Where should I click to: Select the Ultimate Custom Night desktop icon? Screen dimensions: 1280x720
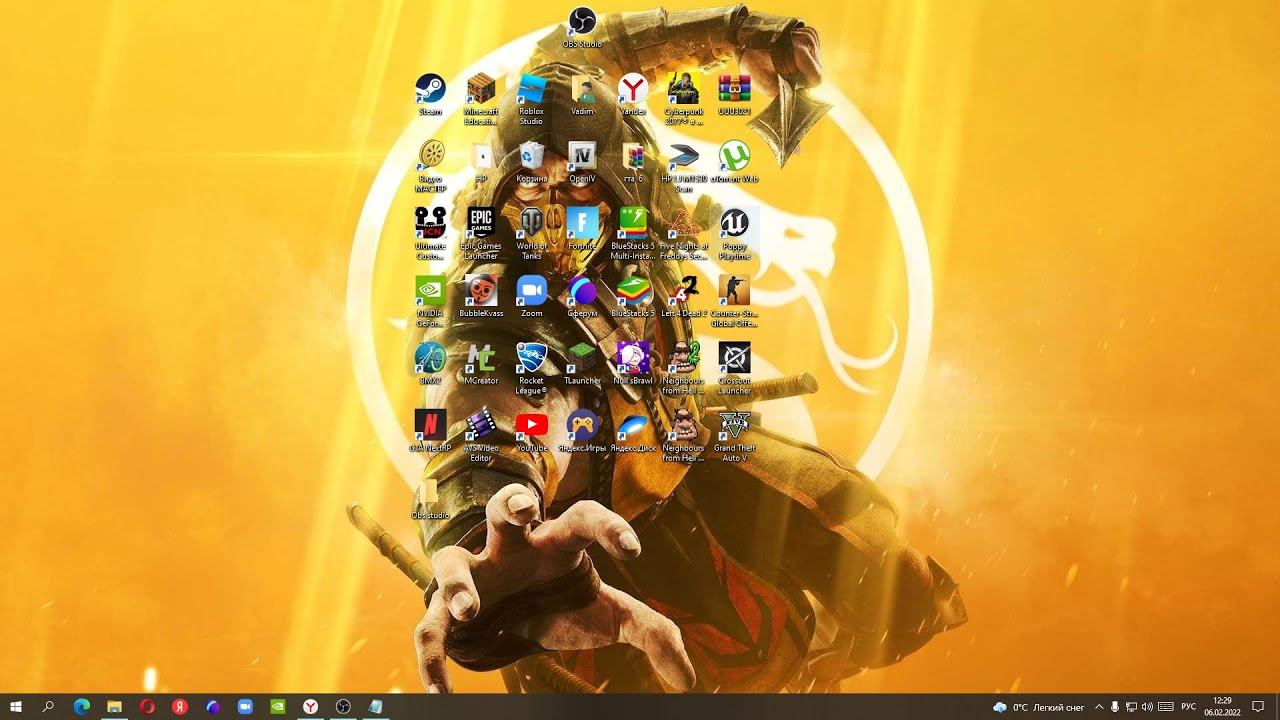[430, 233]
